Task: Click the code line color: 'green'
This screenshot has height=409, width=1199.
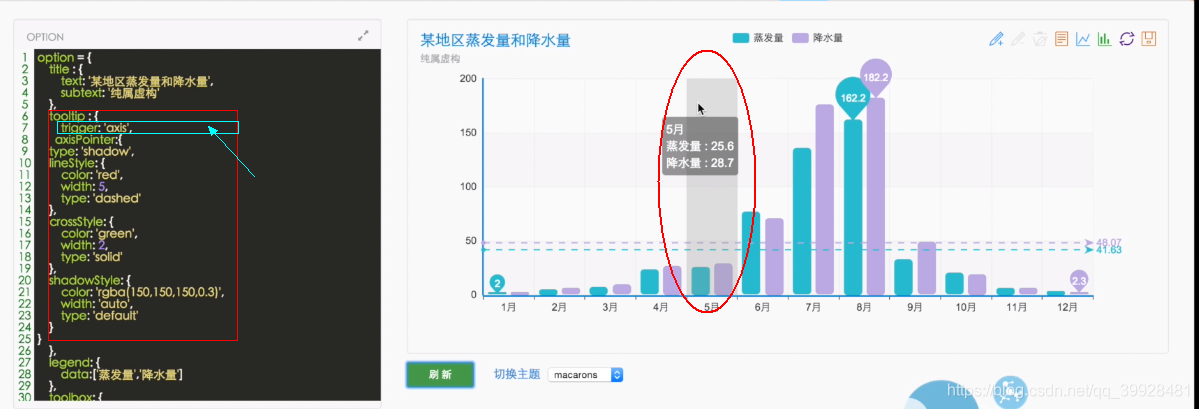Action: tap(99, 233)
